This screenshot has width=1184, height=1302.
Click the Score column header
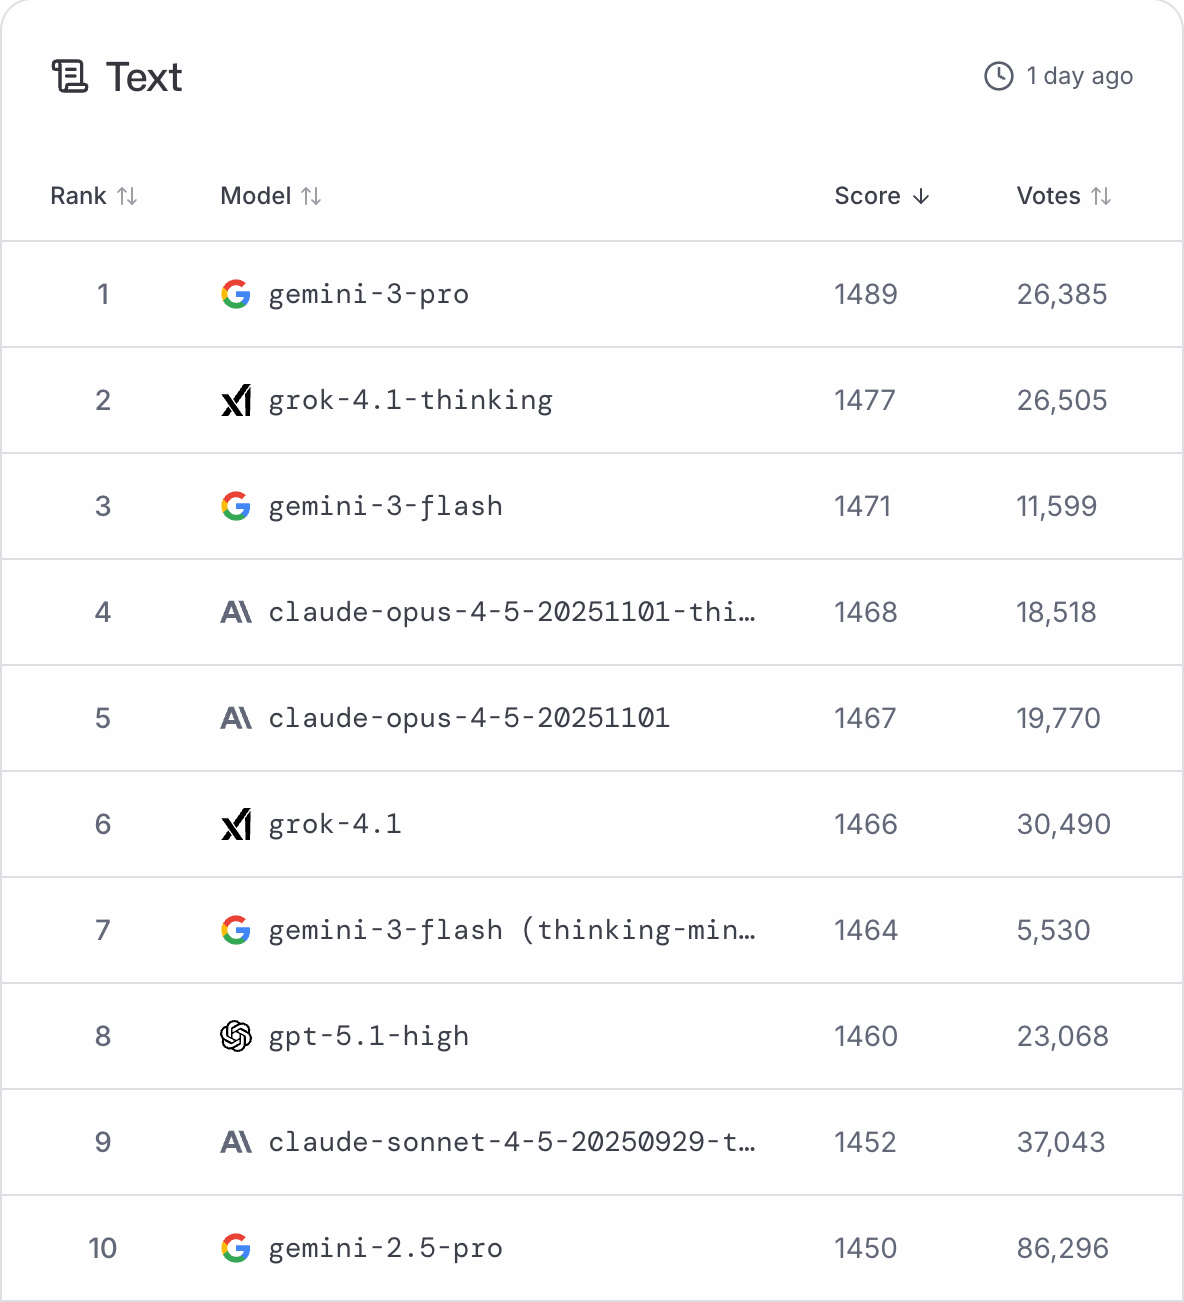tap(865, 196)
